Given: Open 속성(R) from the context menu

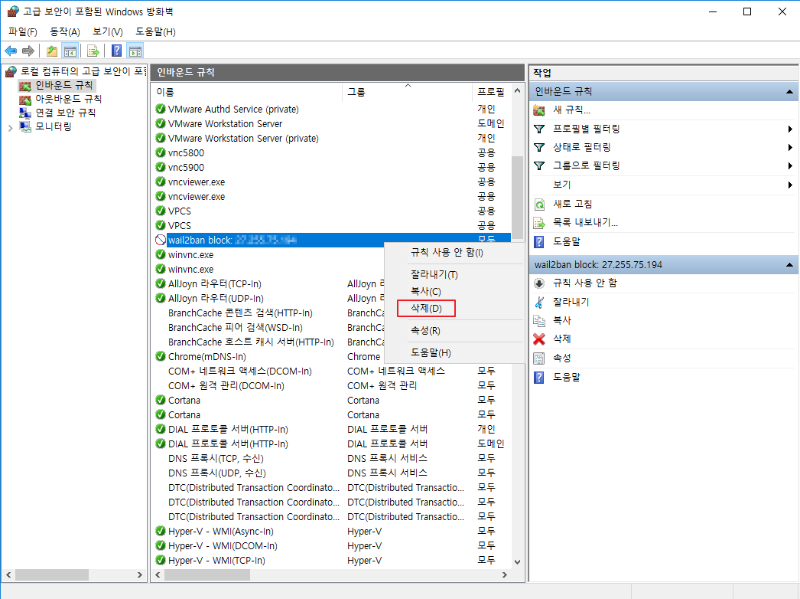Looking at the screenshot, I should pos(426,330).
